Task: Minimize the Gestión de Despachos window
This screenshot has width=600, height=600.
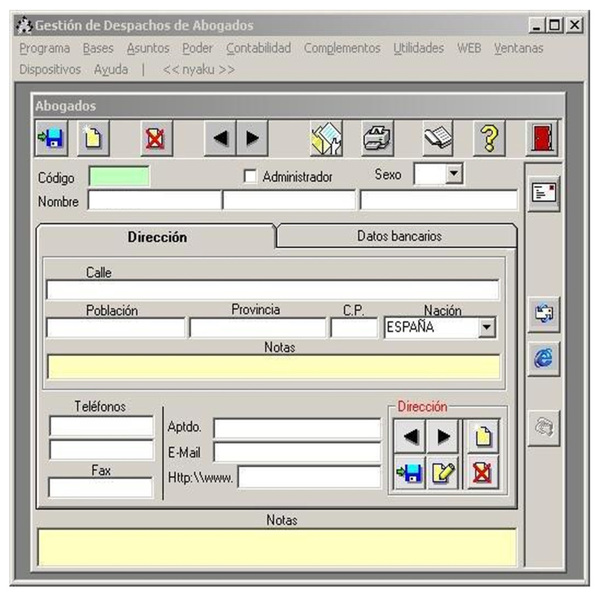Action: click(x=537, y=25)
